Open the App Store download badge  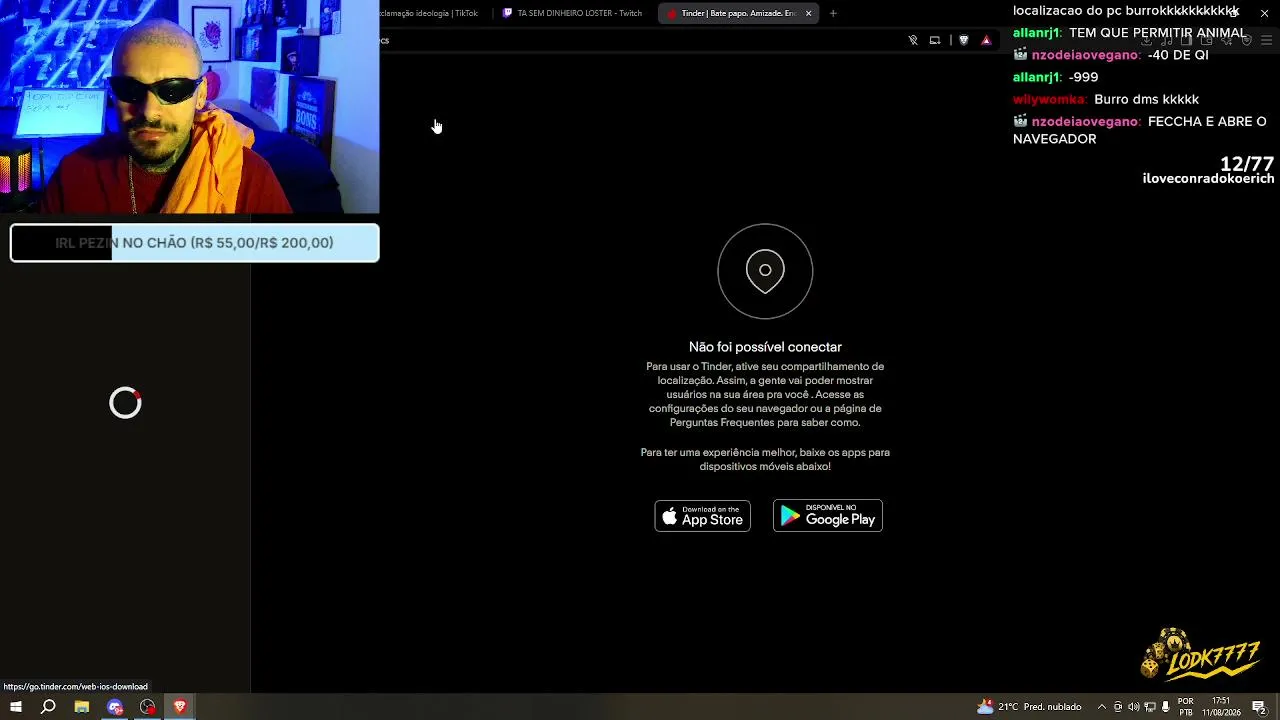pyautogui.click(x=702, y=516)
